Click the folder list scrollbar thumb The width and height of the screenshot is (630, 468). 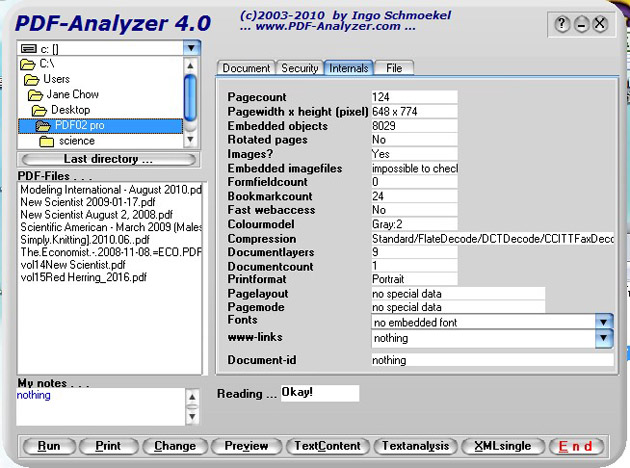[x=190, y=97]
